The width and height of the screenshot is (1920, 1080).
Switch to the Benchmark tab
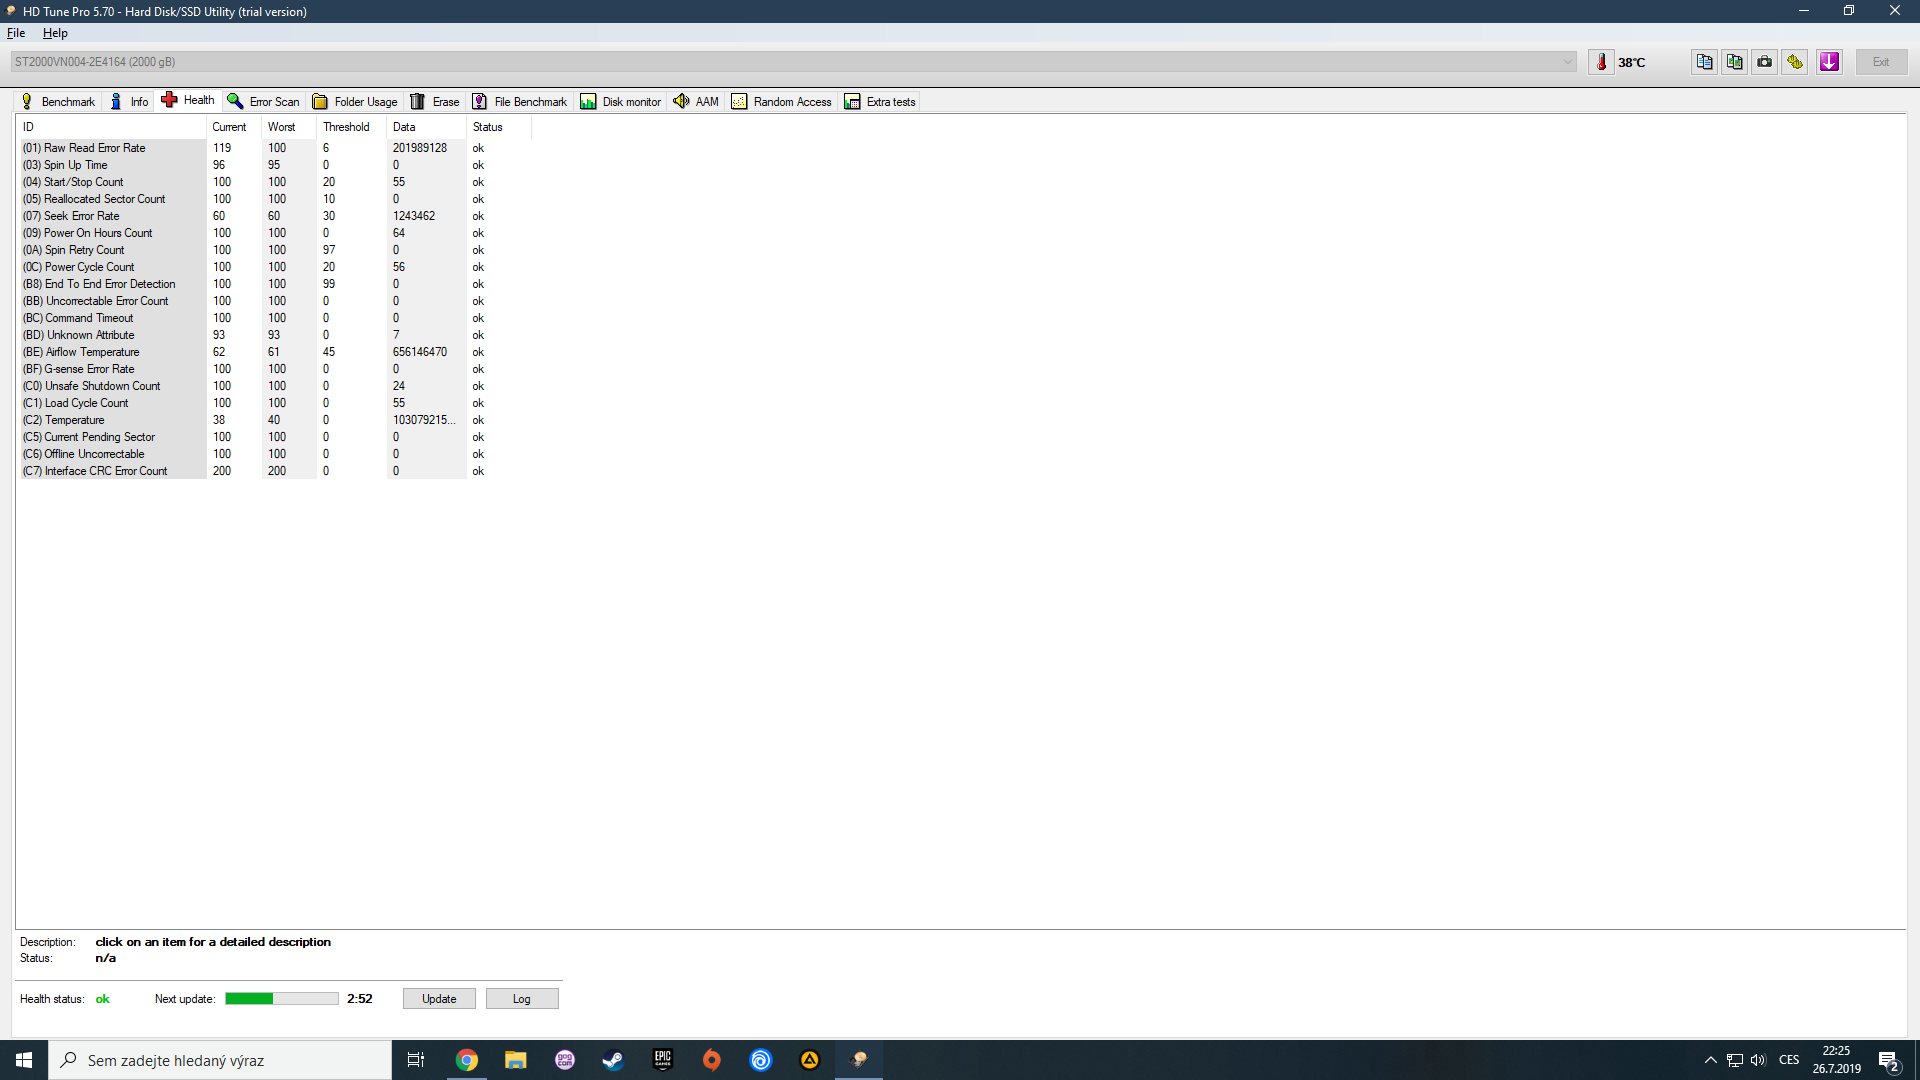[58, 102]
